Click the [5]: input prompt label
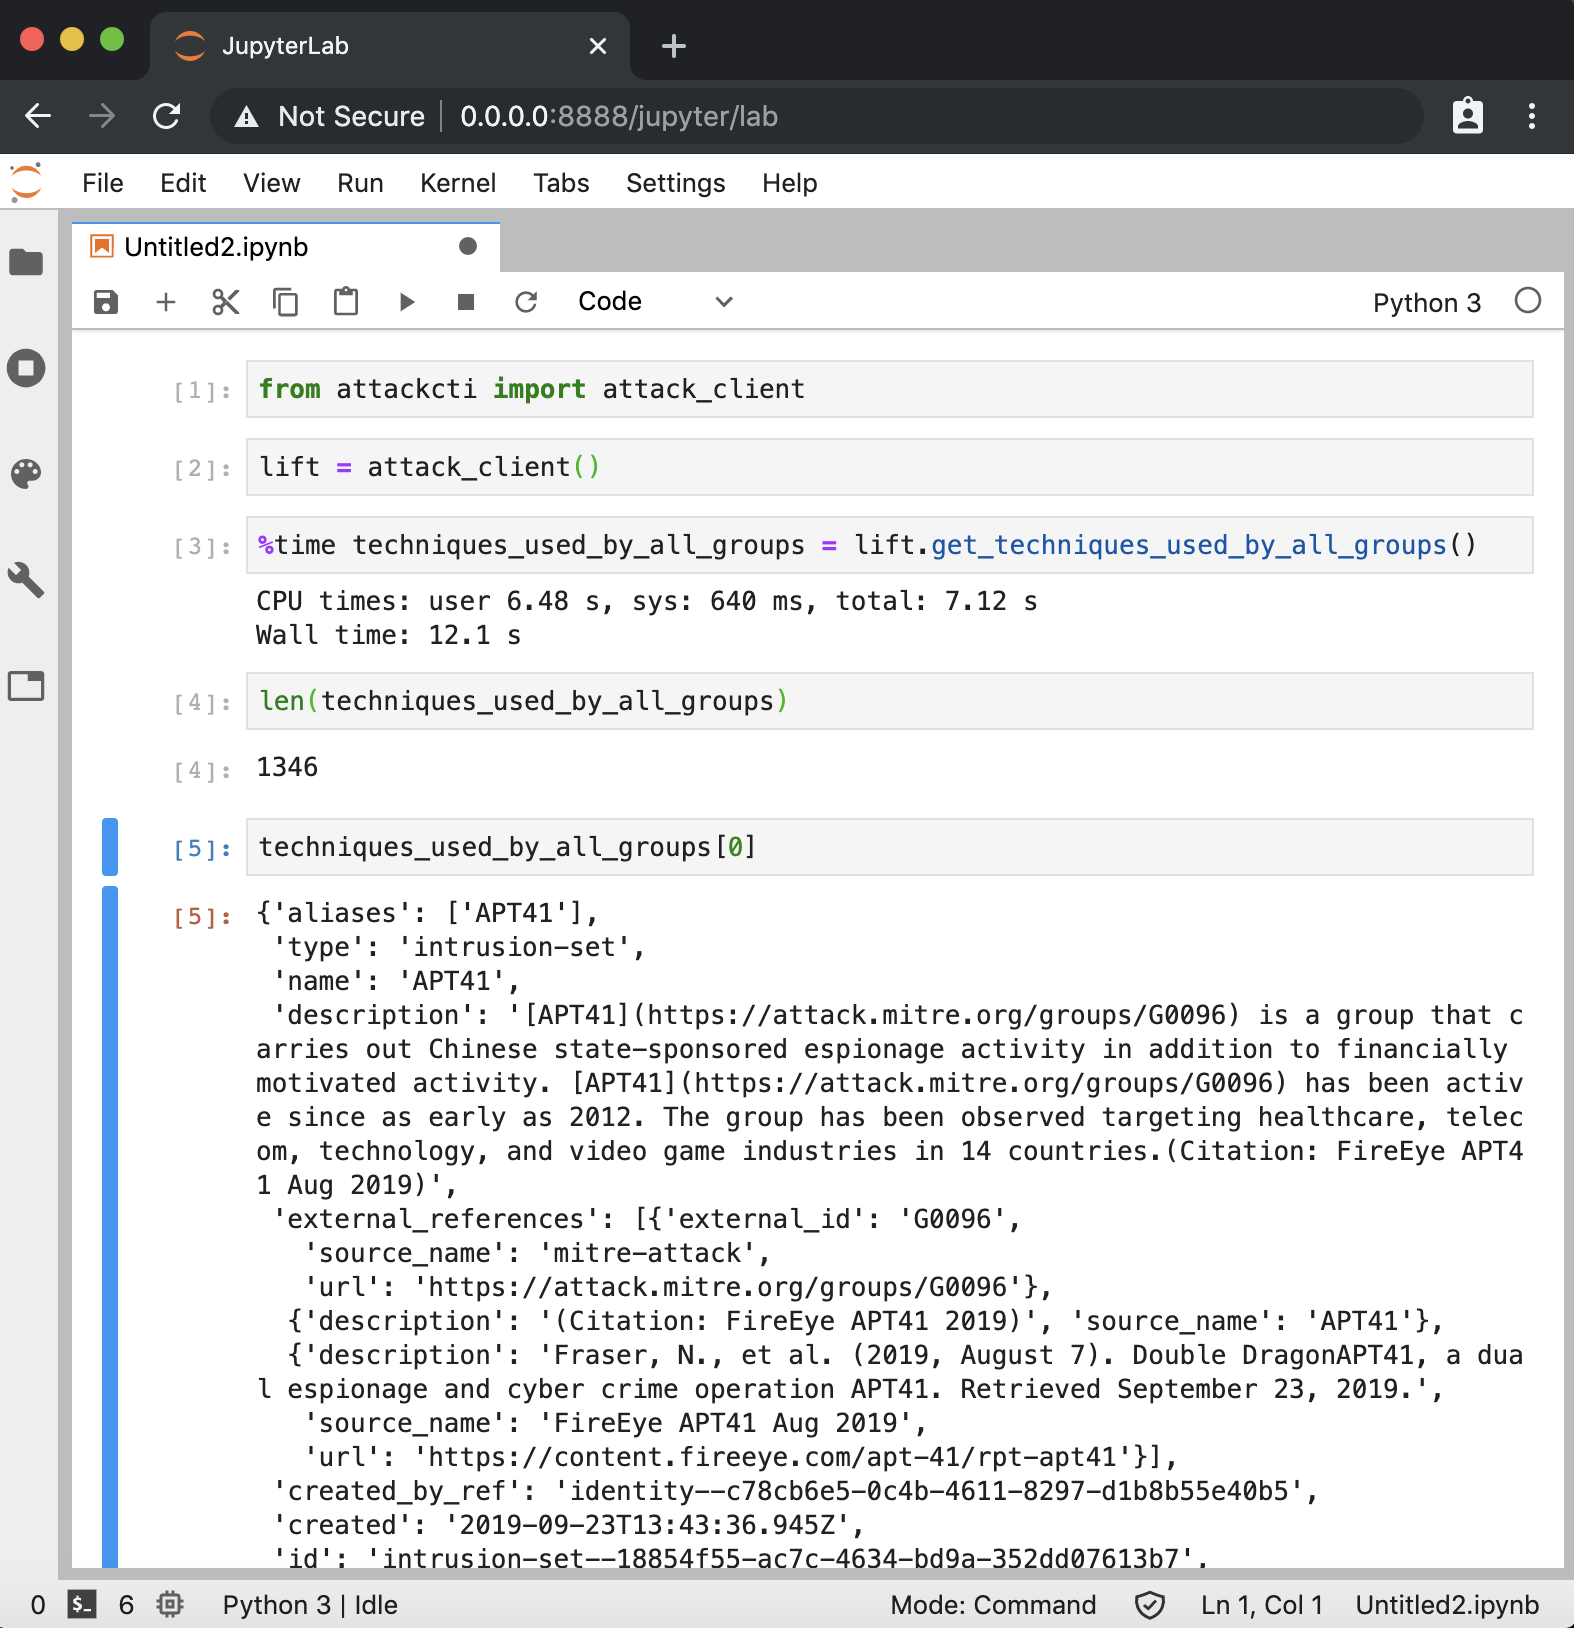Viewport: 1574px width, 1628px height. (x=203, y=849)
